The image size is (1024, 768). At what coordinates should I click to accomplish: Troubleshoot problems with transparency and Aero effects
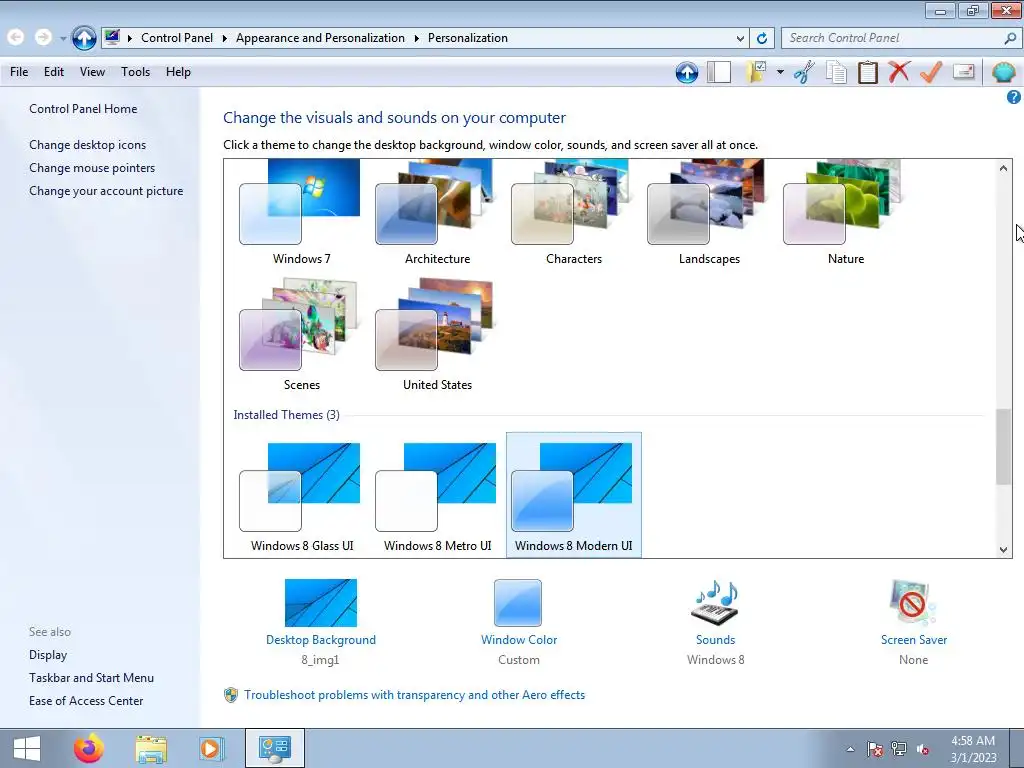[x=414, y=695]
